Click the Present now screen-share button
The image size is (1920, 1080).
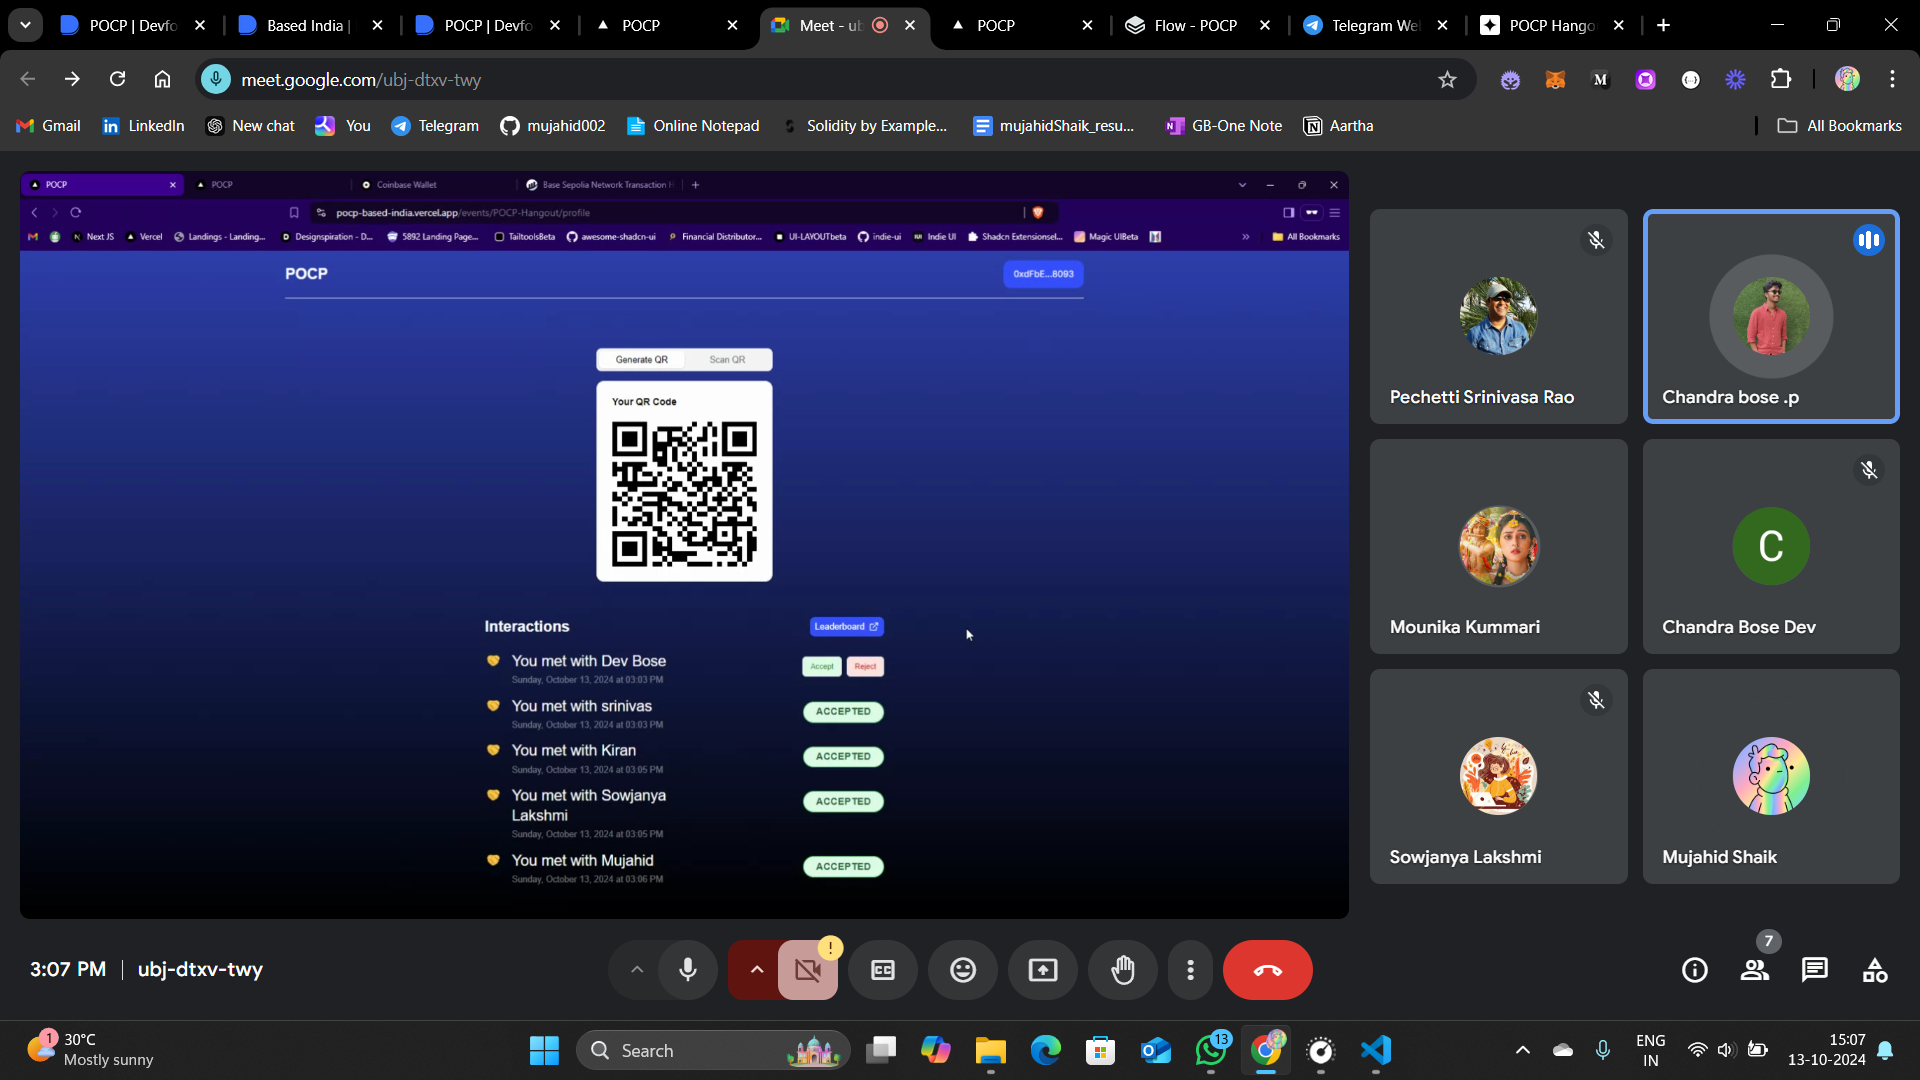pyautogui.click(x=1043, y=970)
